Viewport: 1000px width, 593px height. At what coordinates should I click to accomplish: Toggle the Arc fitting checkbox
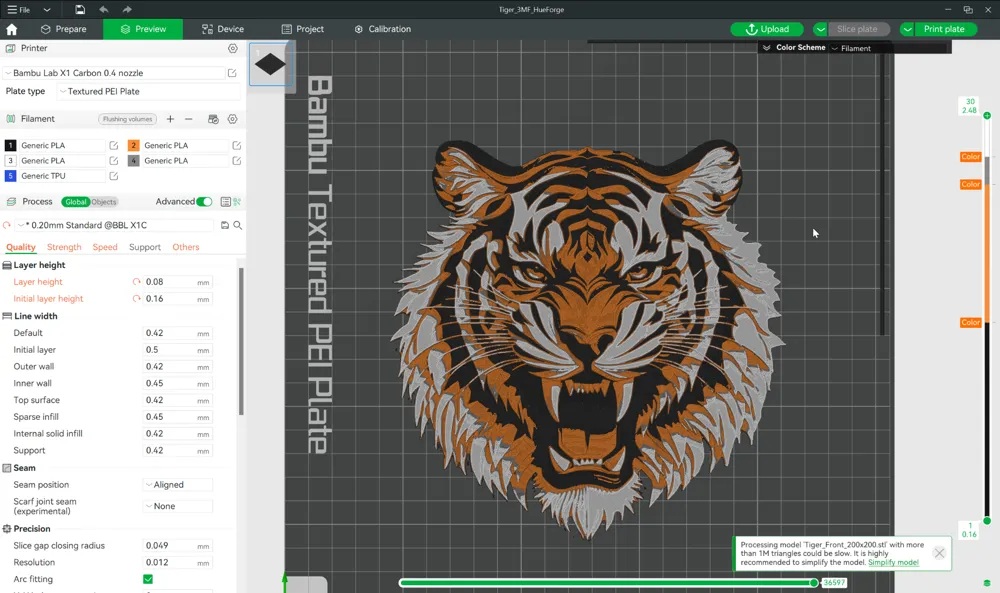click(x=148, y=579)
